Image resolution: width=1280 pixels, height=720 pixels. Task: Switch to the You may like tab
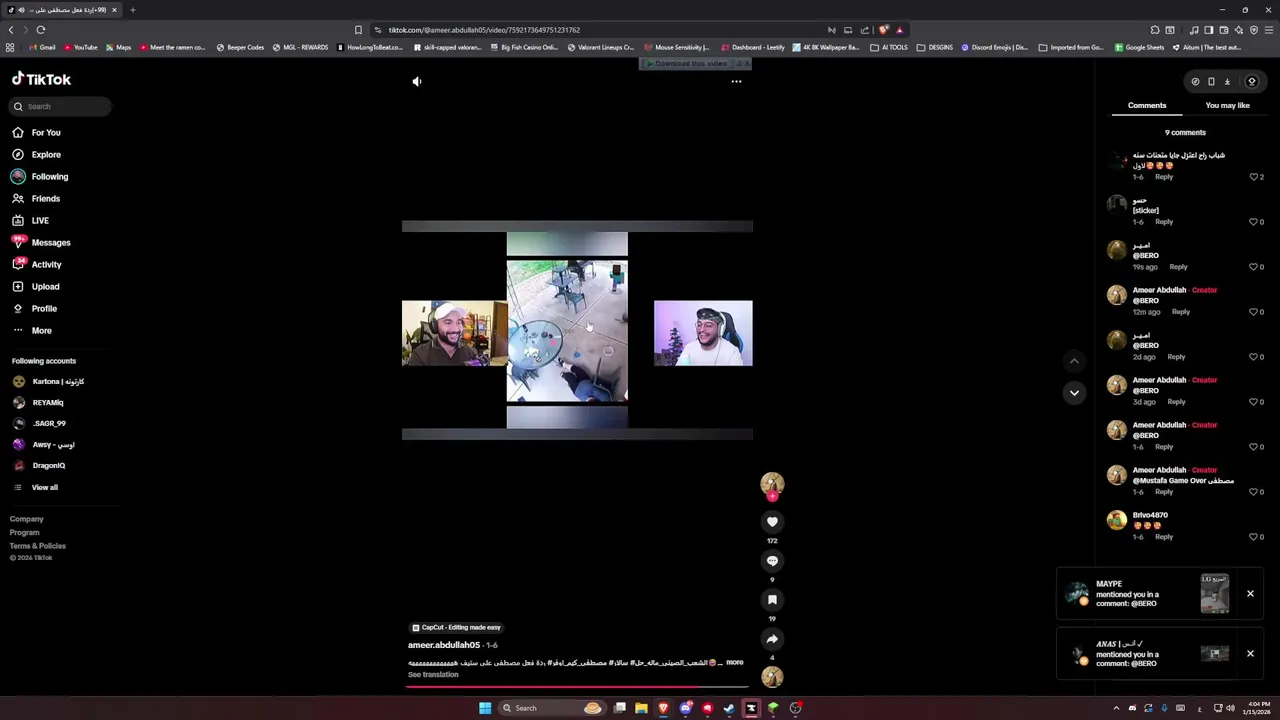(1227, 105)
